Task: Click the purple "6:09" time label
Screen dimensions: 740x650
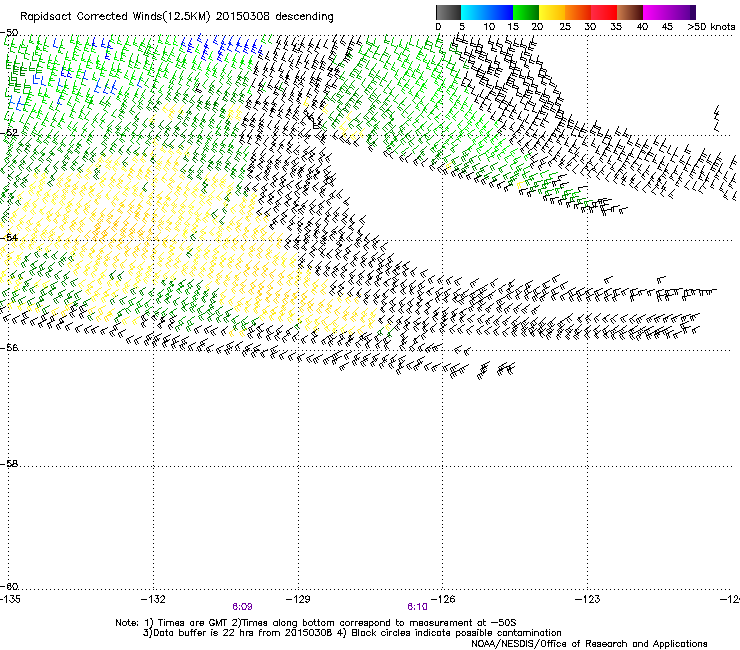Action: pos(242,607)
